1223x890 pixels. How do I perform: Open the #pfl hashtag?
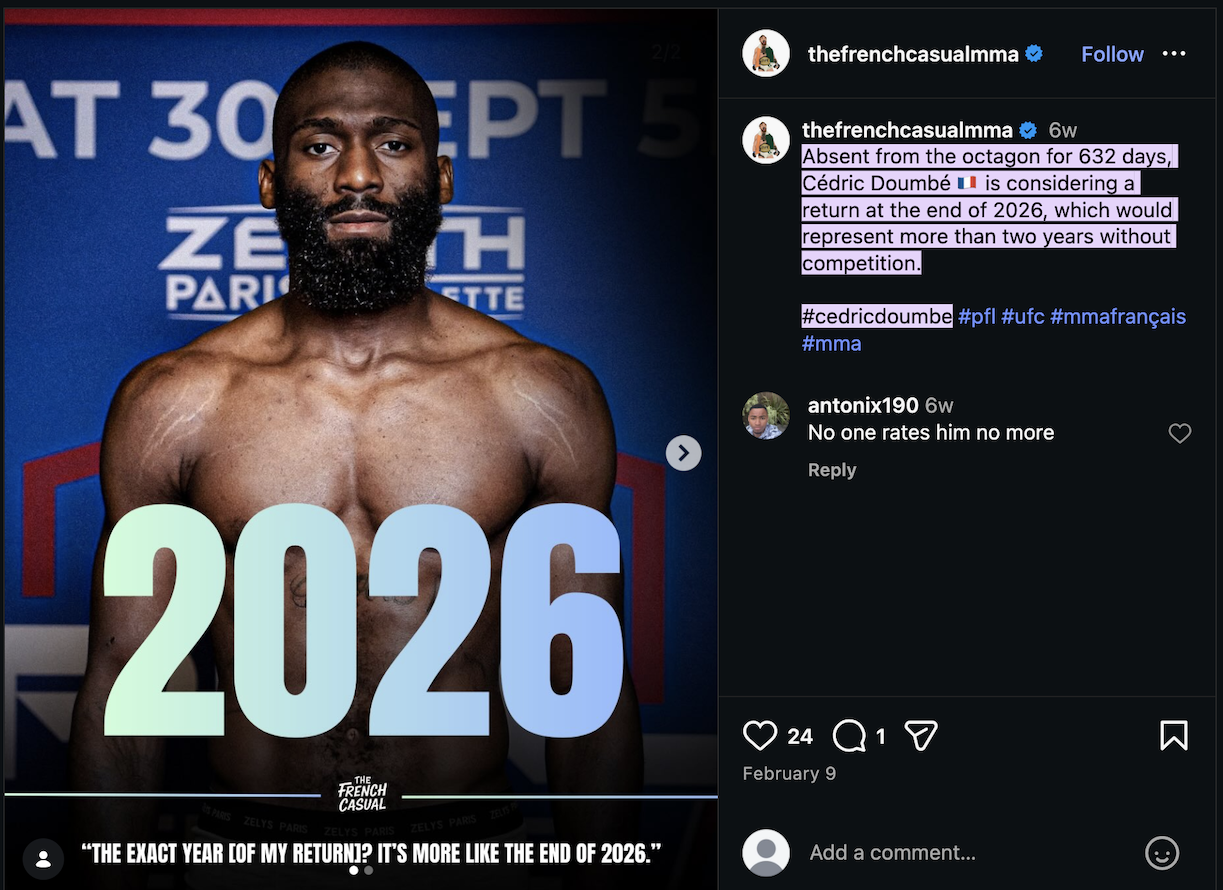[977, 316]
